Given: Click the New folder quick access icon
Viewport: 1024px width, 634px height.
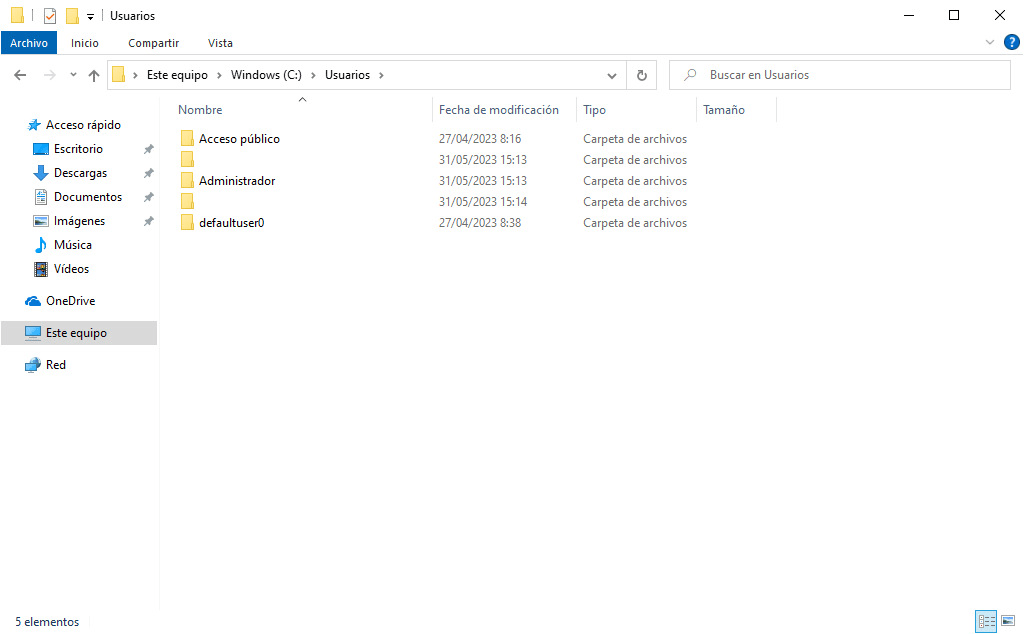Looking at the screenshot, I should pos(72,16).
